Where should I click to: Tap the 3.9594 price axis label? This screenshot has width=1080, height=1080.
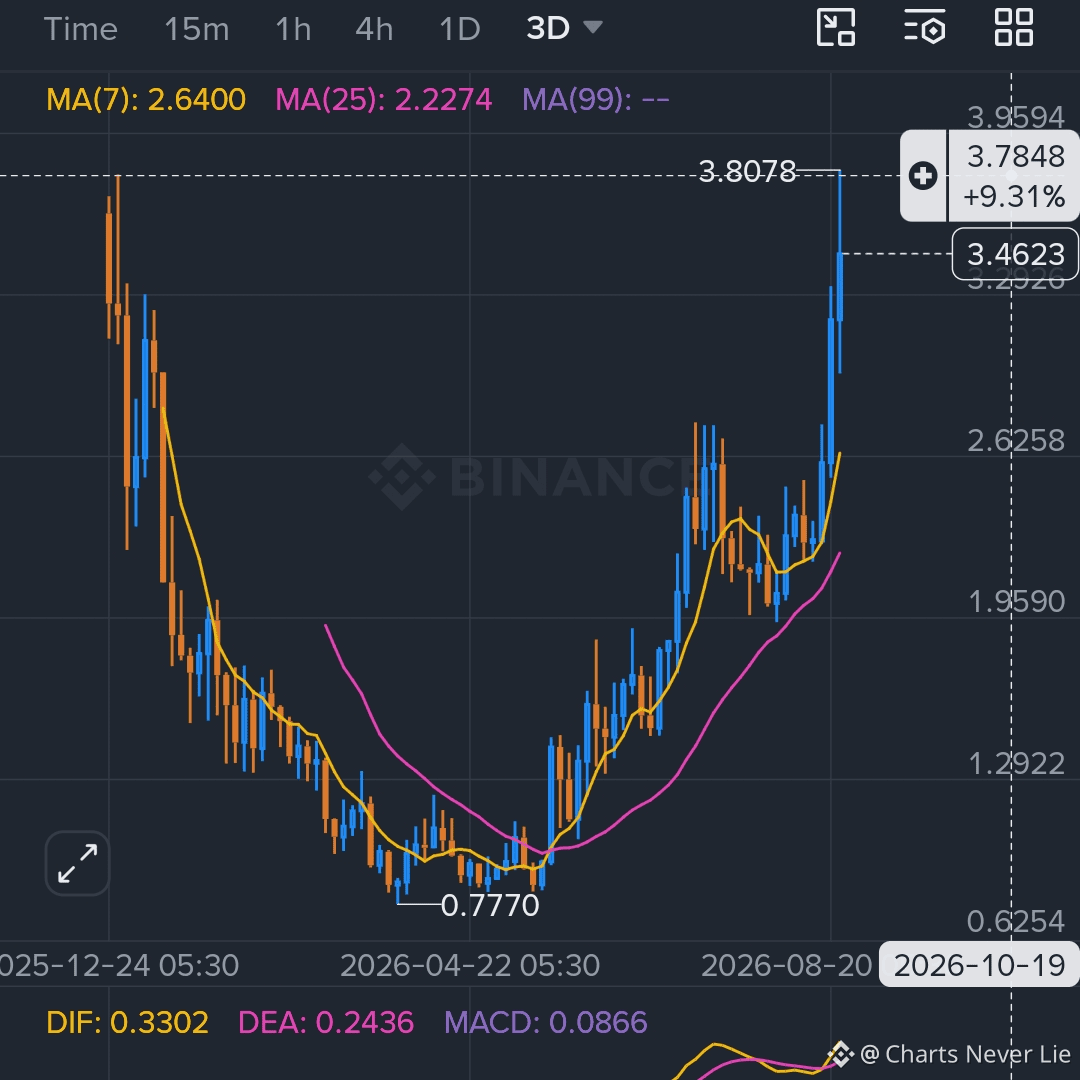click(x=1016, y=118)
